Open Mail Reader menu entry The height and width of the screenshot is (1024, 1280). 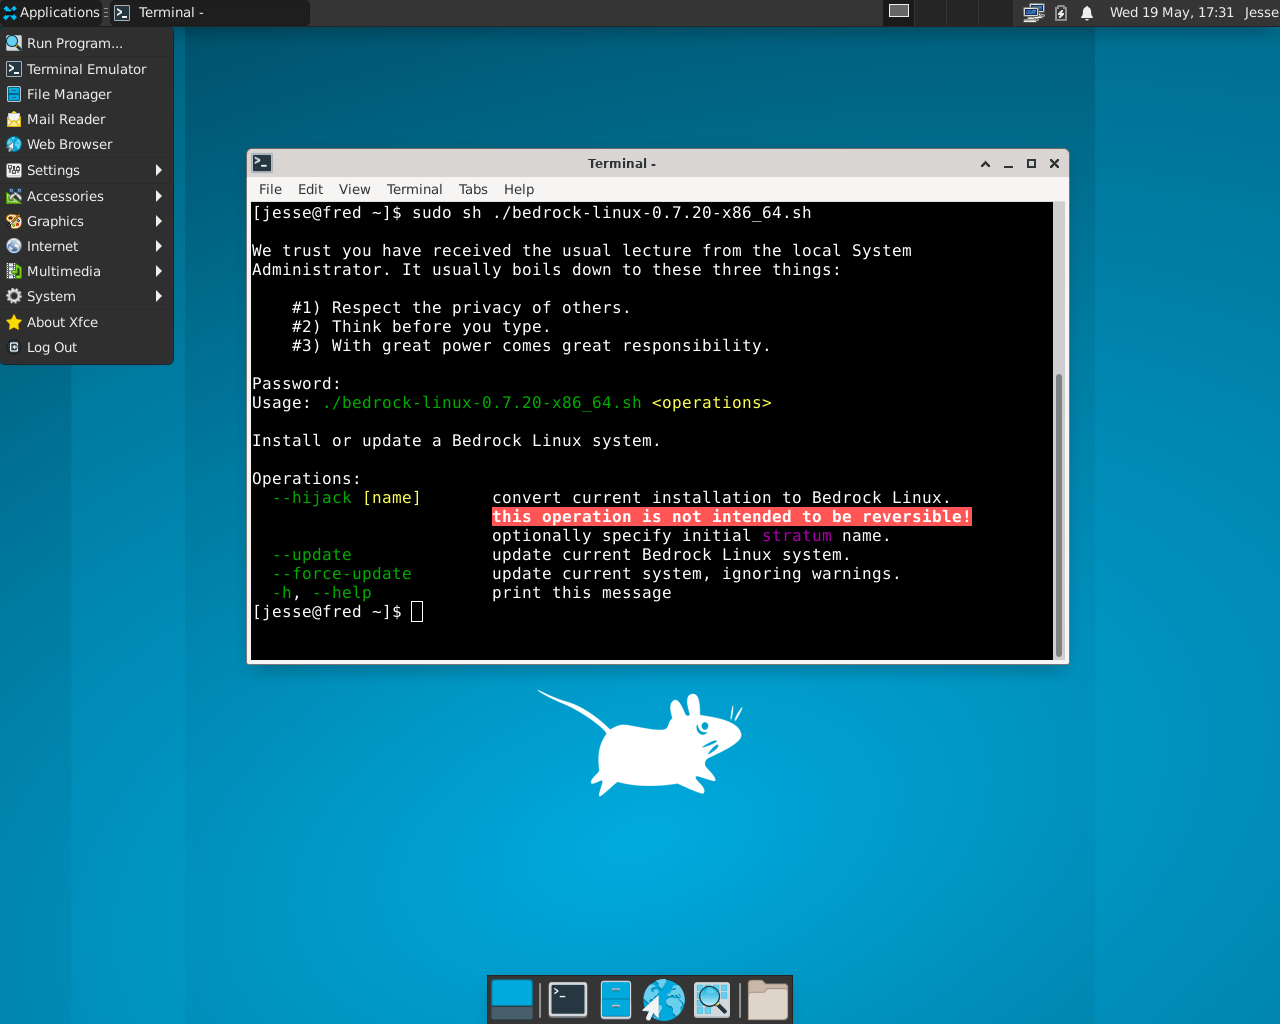click(87, 119)
